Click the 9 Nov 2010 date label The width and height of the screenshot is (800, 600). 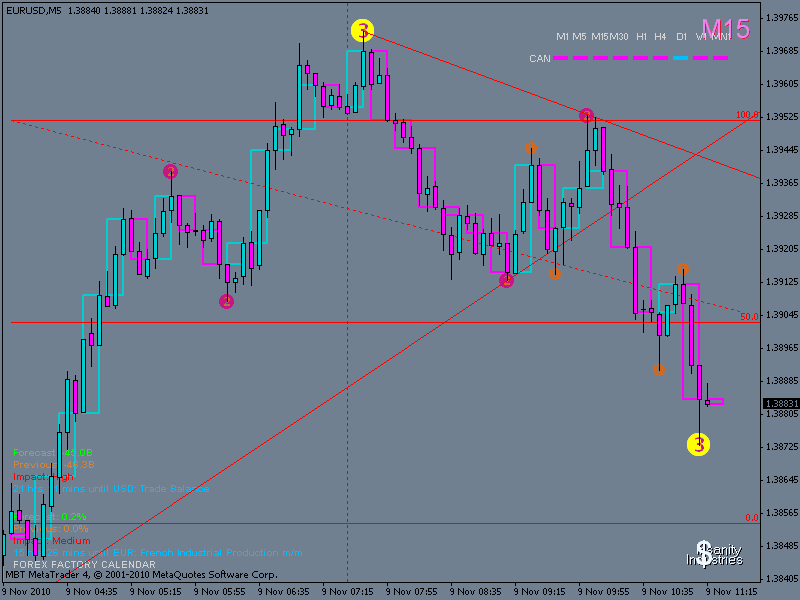tap(27, 592)
